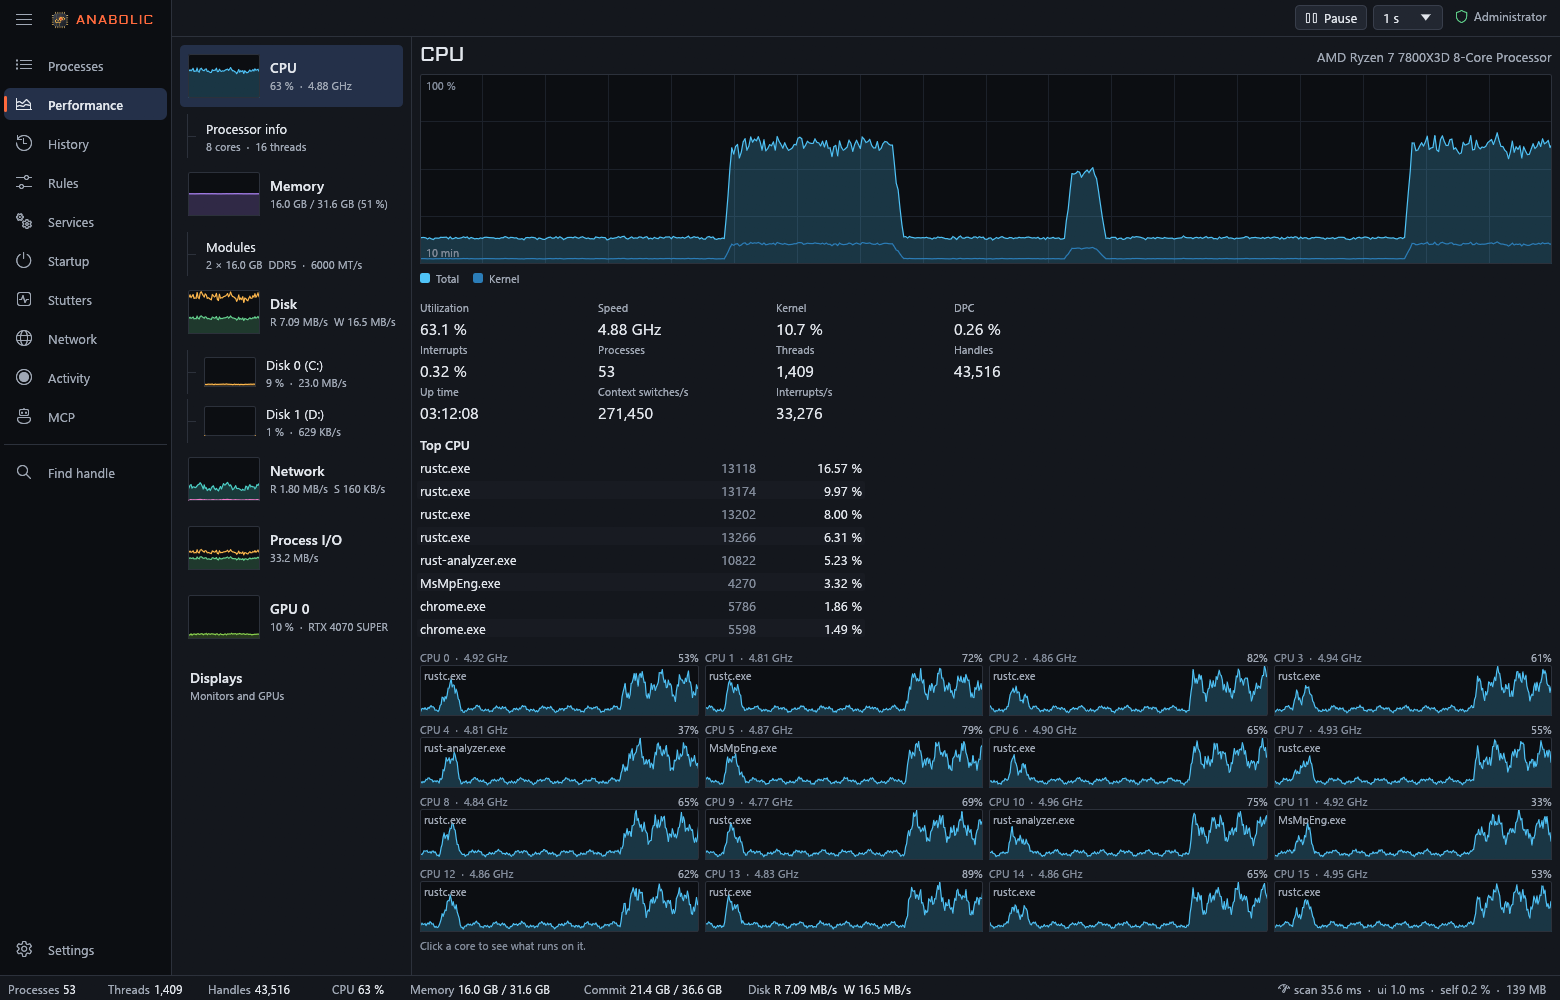This screenshot has width=1560, height=1000.
Task: Click the Find handle magnifier icon
Action: (24, 472)
